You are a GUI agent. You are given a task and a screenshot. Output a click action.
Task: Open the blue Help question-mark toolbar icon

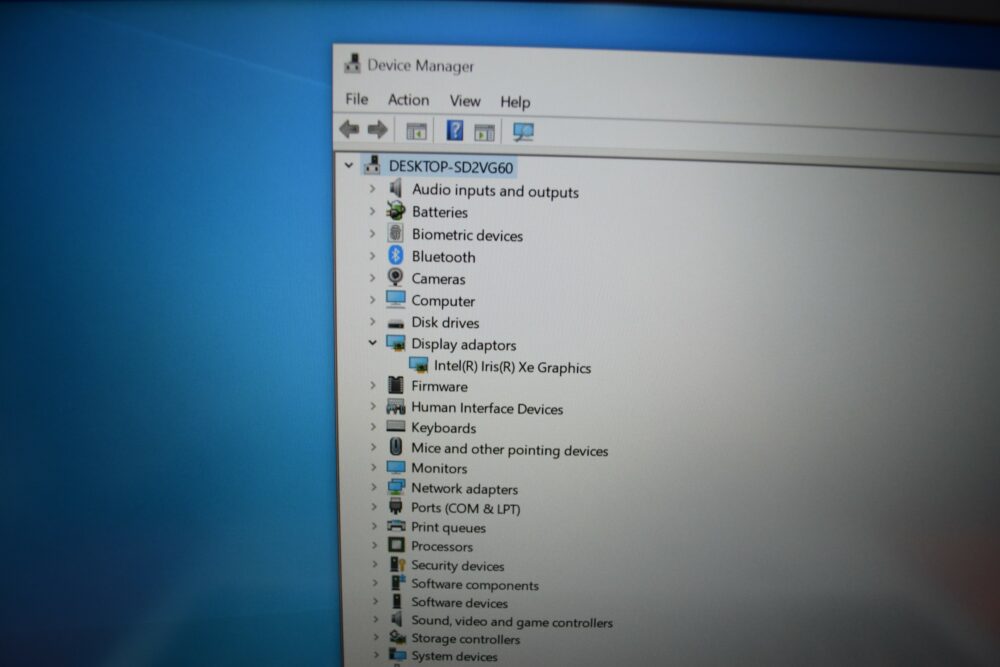(455, 131)
